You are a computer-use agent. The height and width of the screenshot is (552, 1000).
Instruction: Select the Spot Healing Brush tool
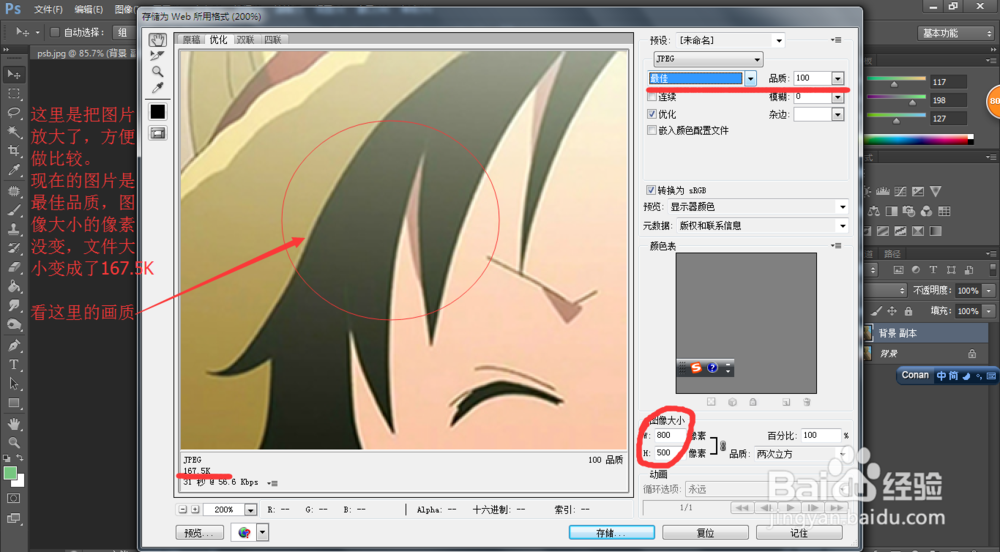pos(13,191)
